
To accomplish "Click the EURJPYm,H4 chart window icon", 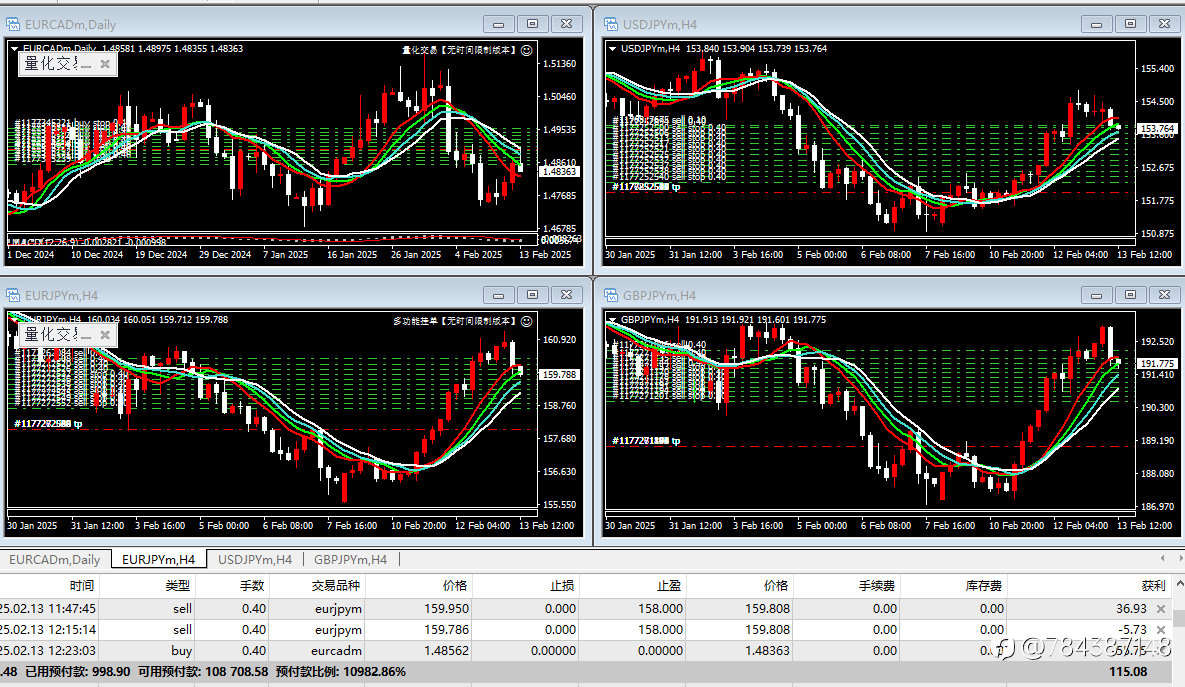I will pyautogui.click(x=13, y=295).
